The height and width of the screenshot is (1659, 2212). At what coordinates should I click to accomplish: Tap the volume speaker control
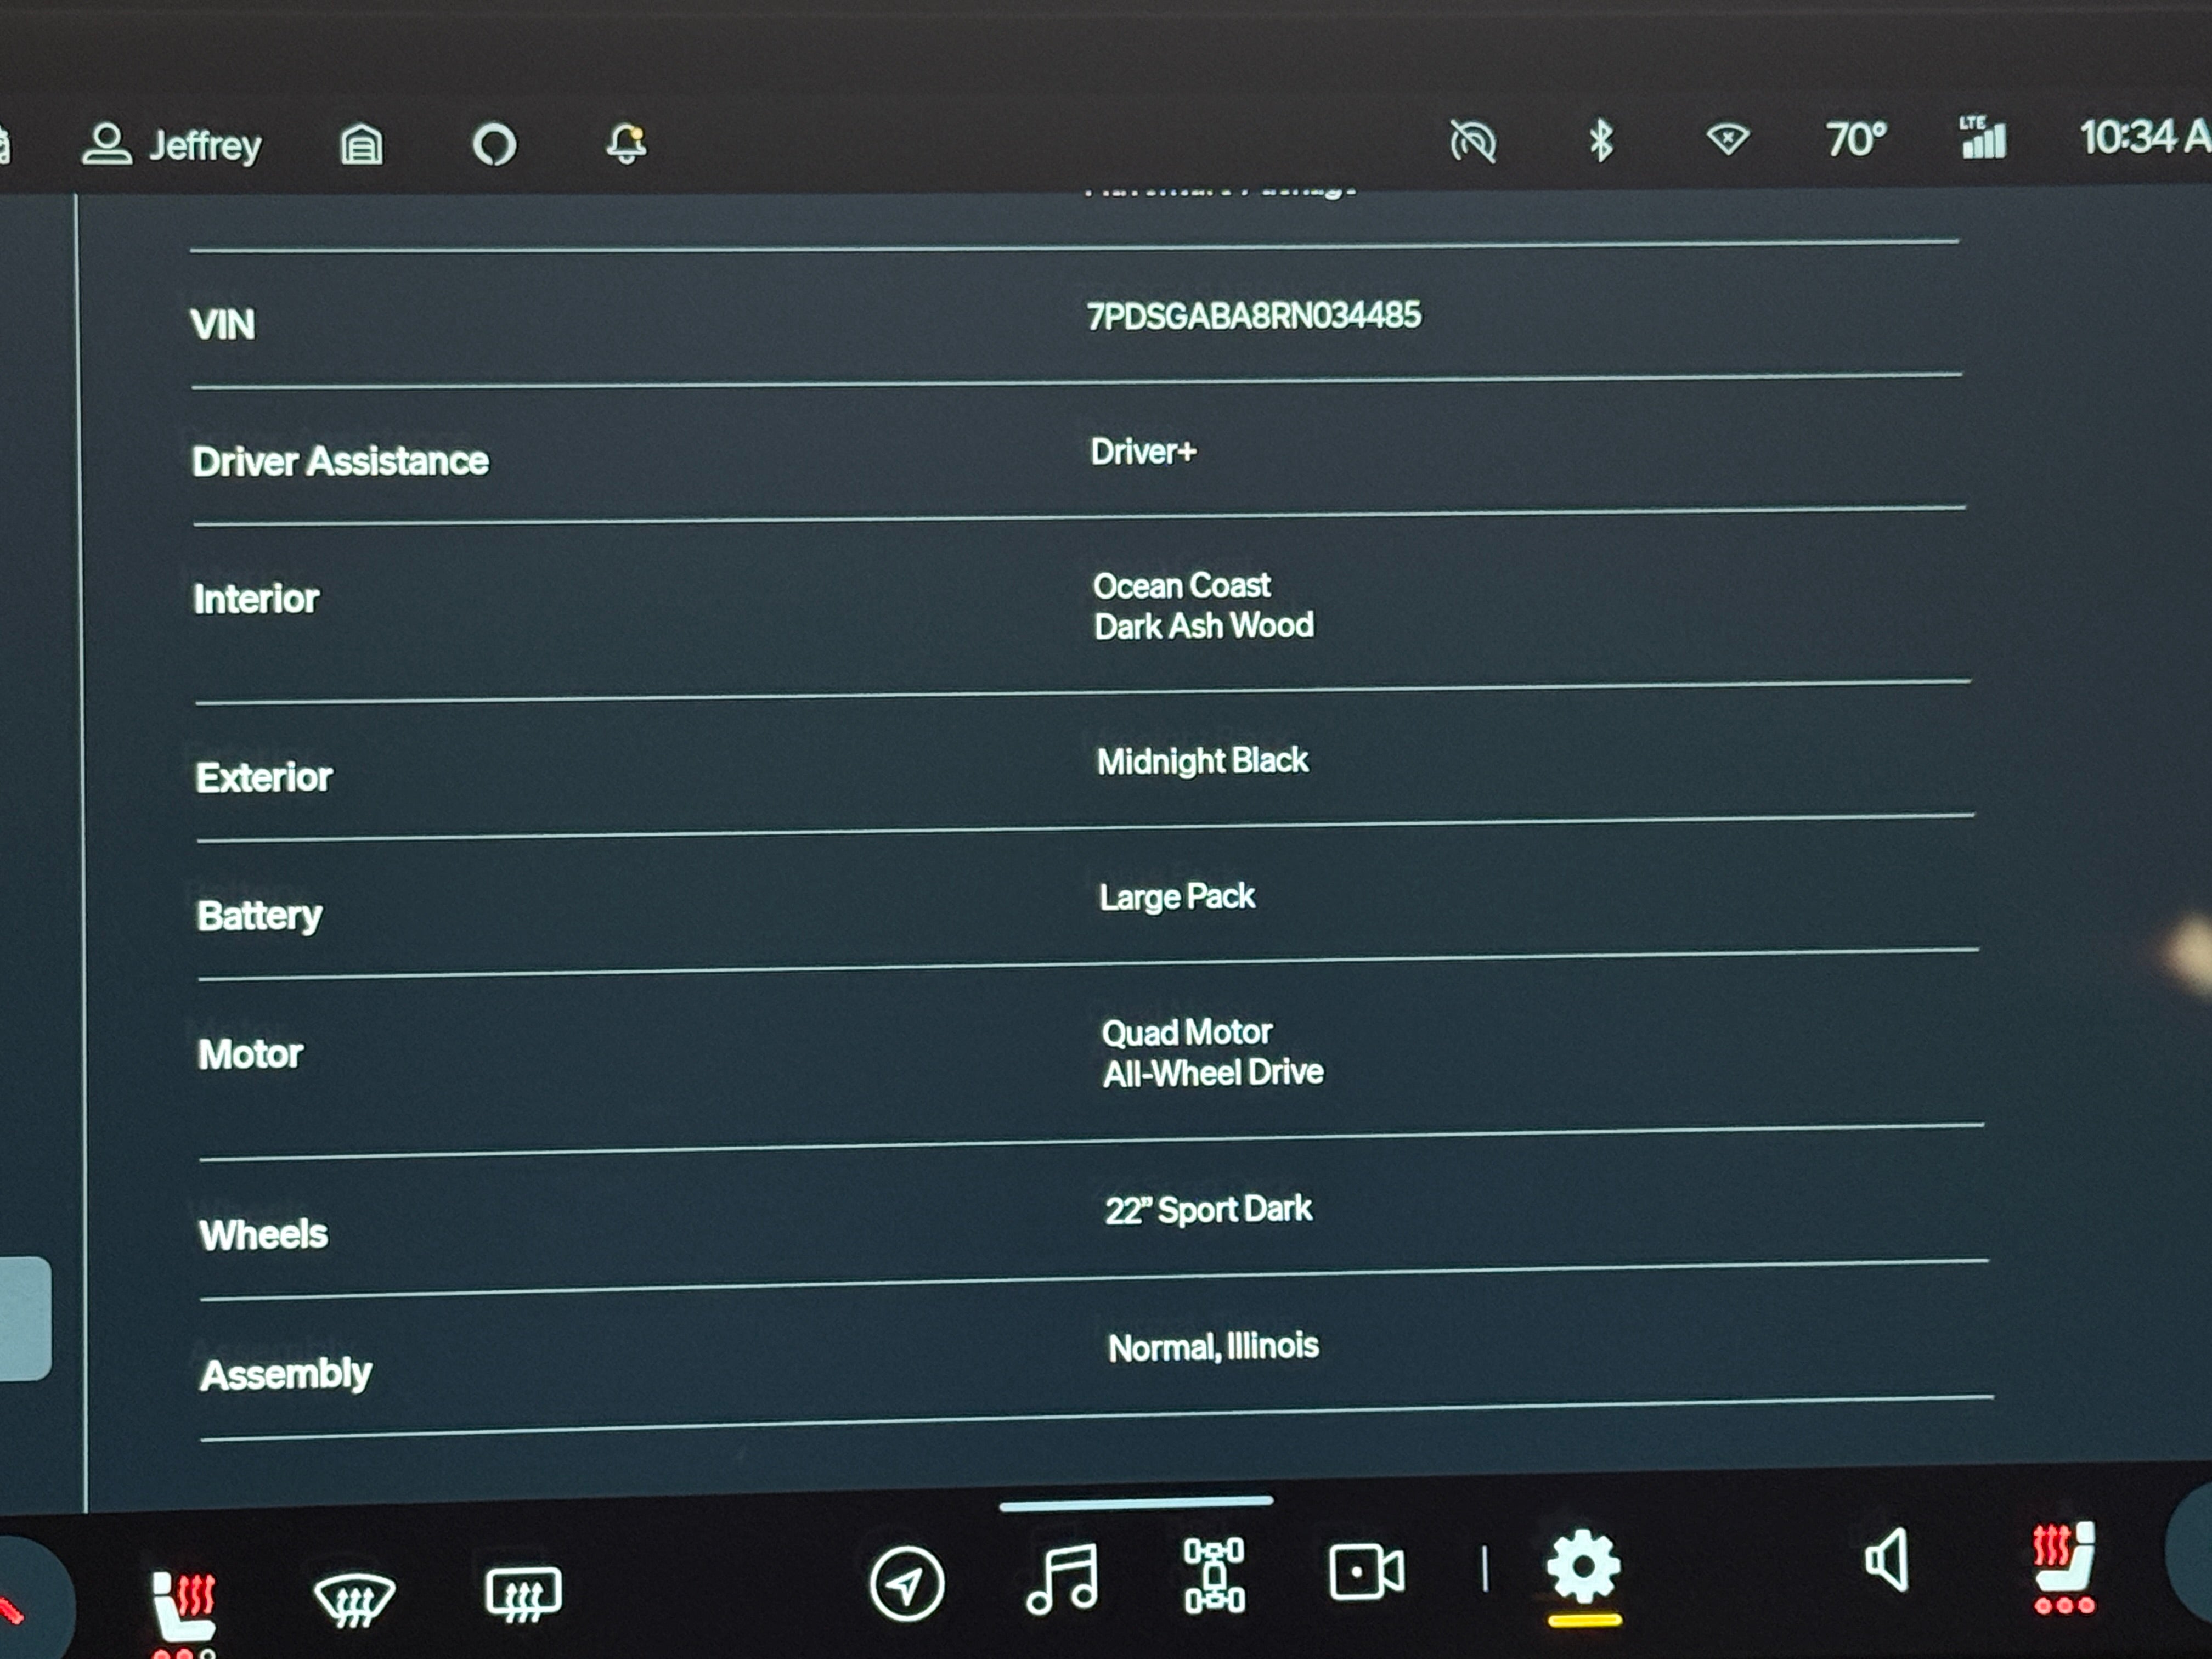1887,1560
